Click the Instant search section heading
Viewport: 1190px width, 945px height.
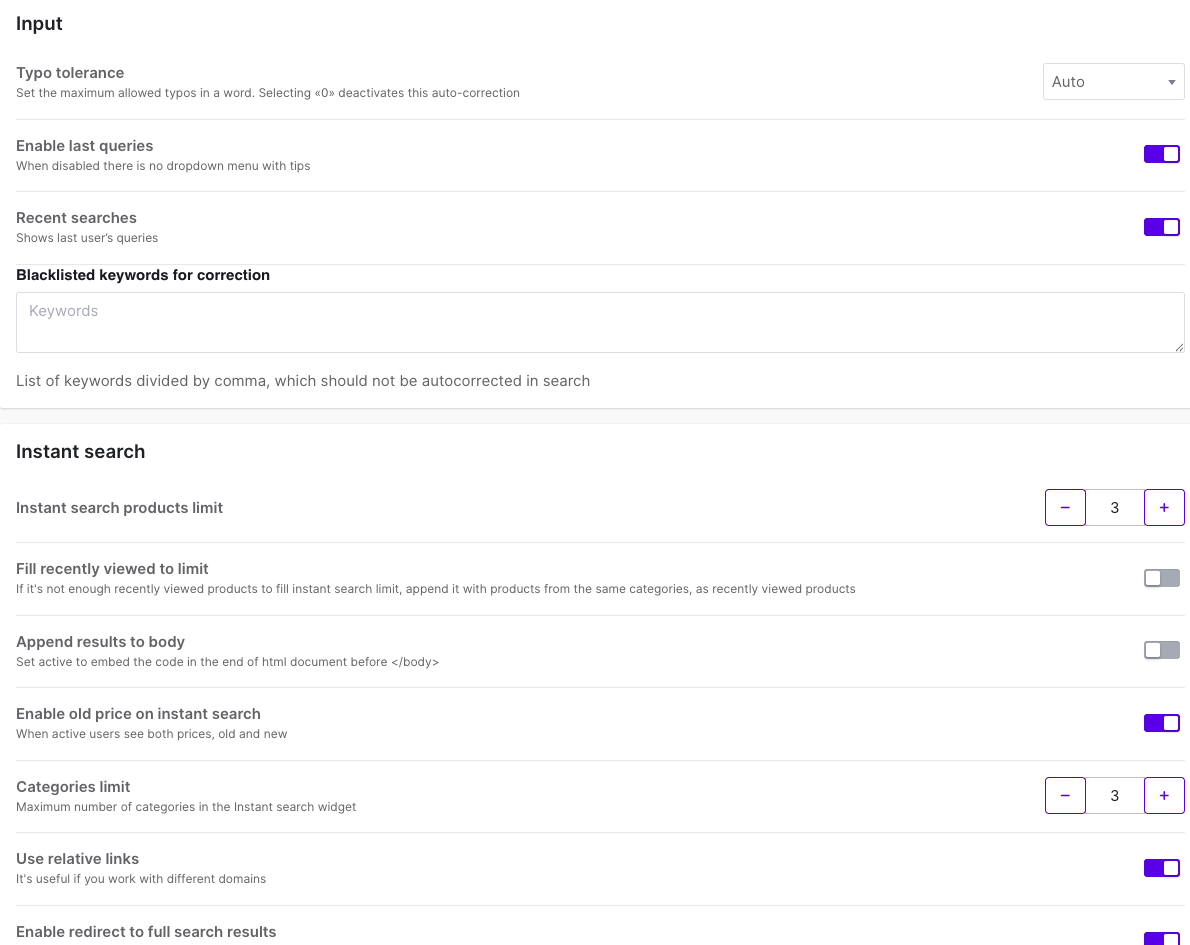pos(81,452)
